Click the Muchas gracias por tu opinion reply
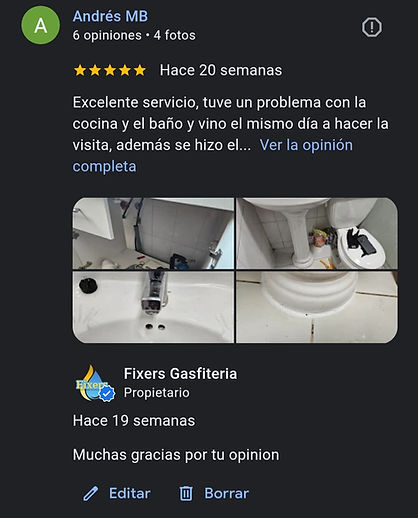 point(176,455)
